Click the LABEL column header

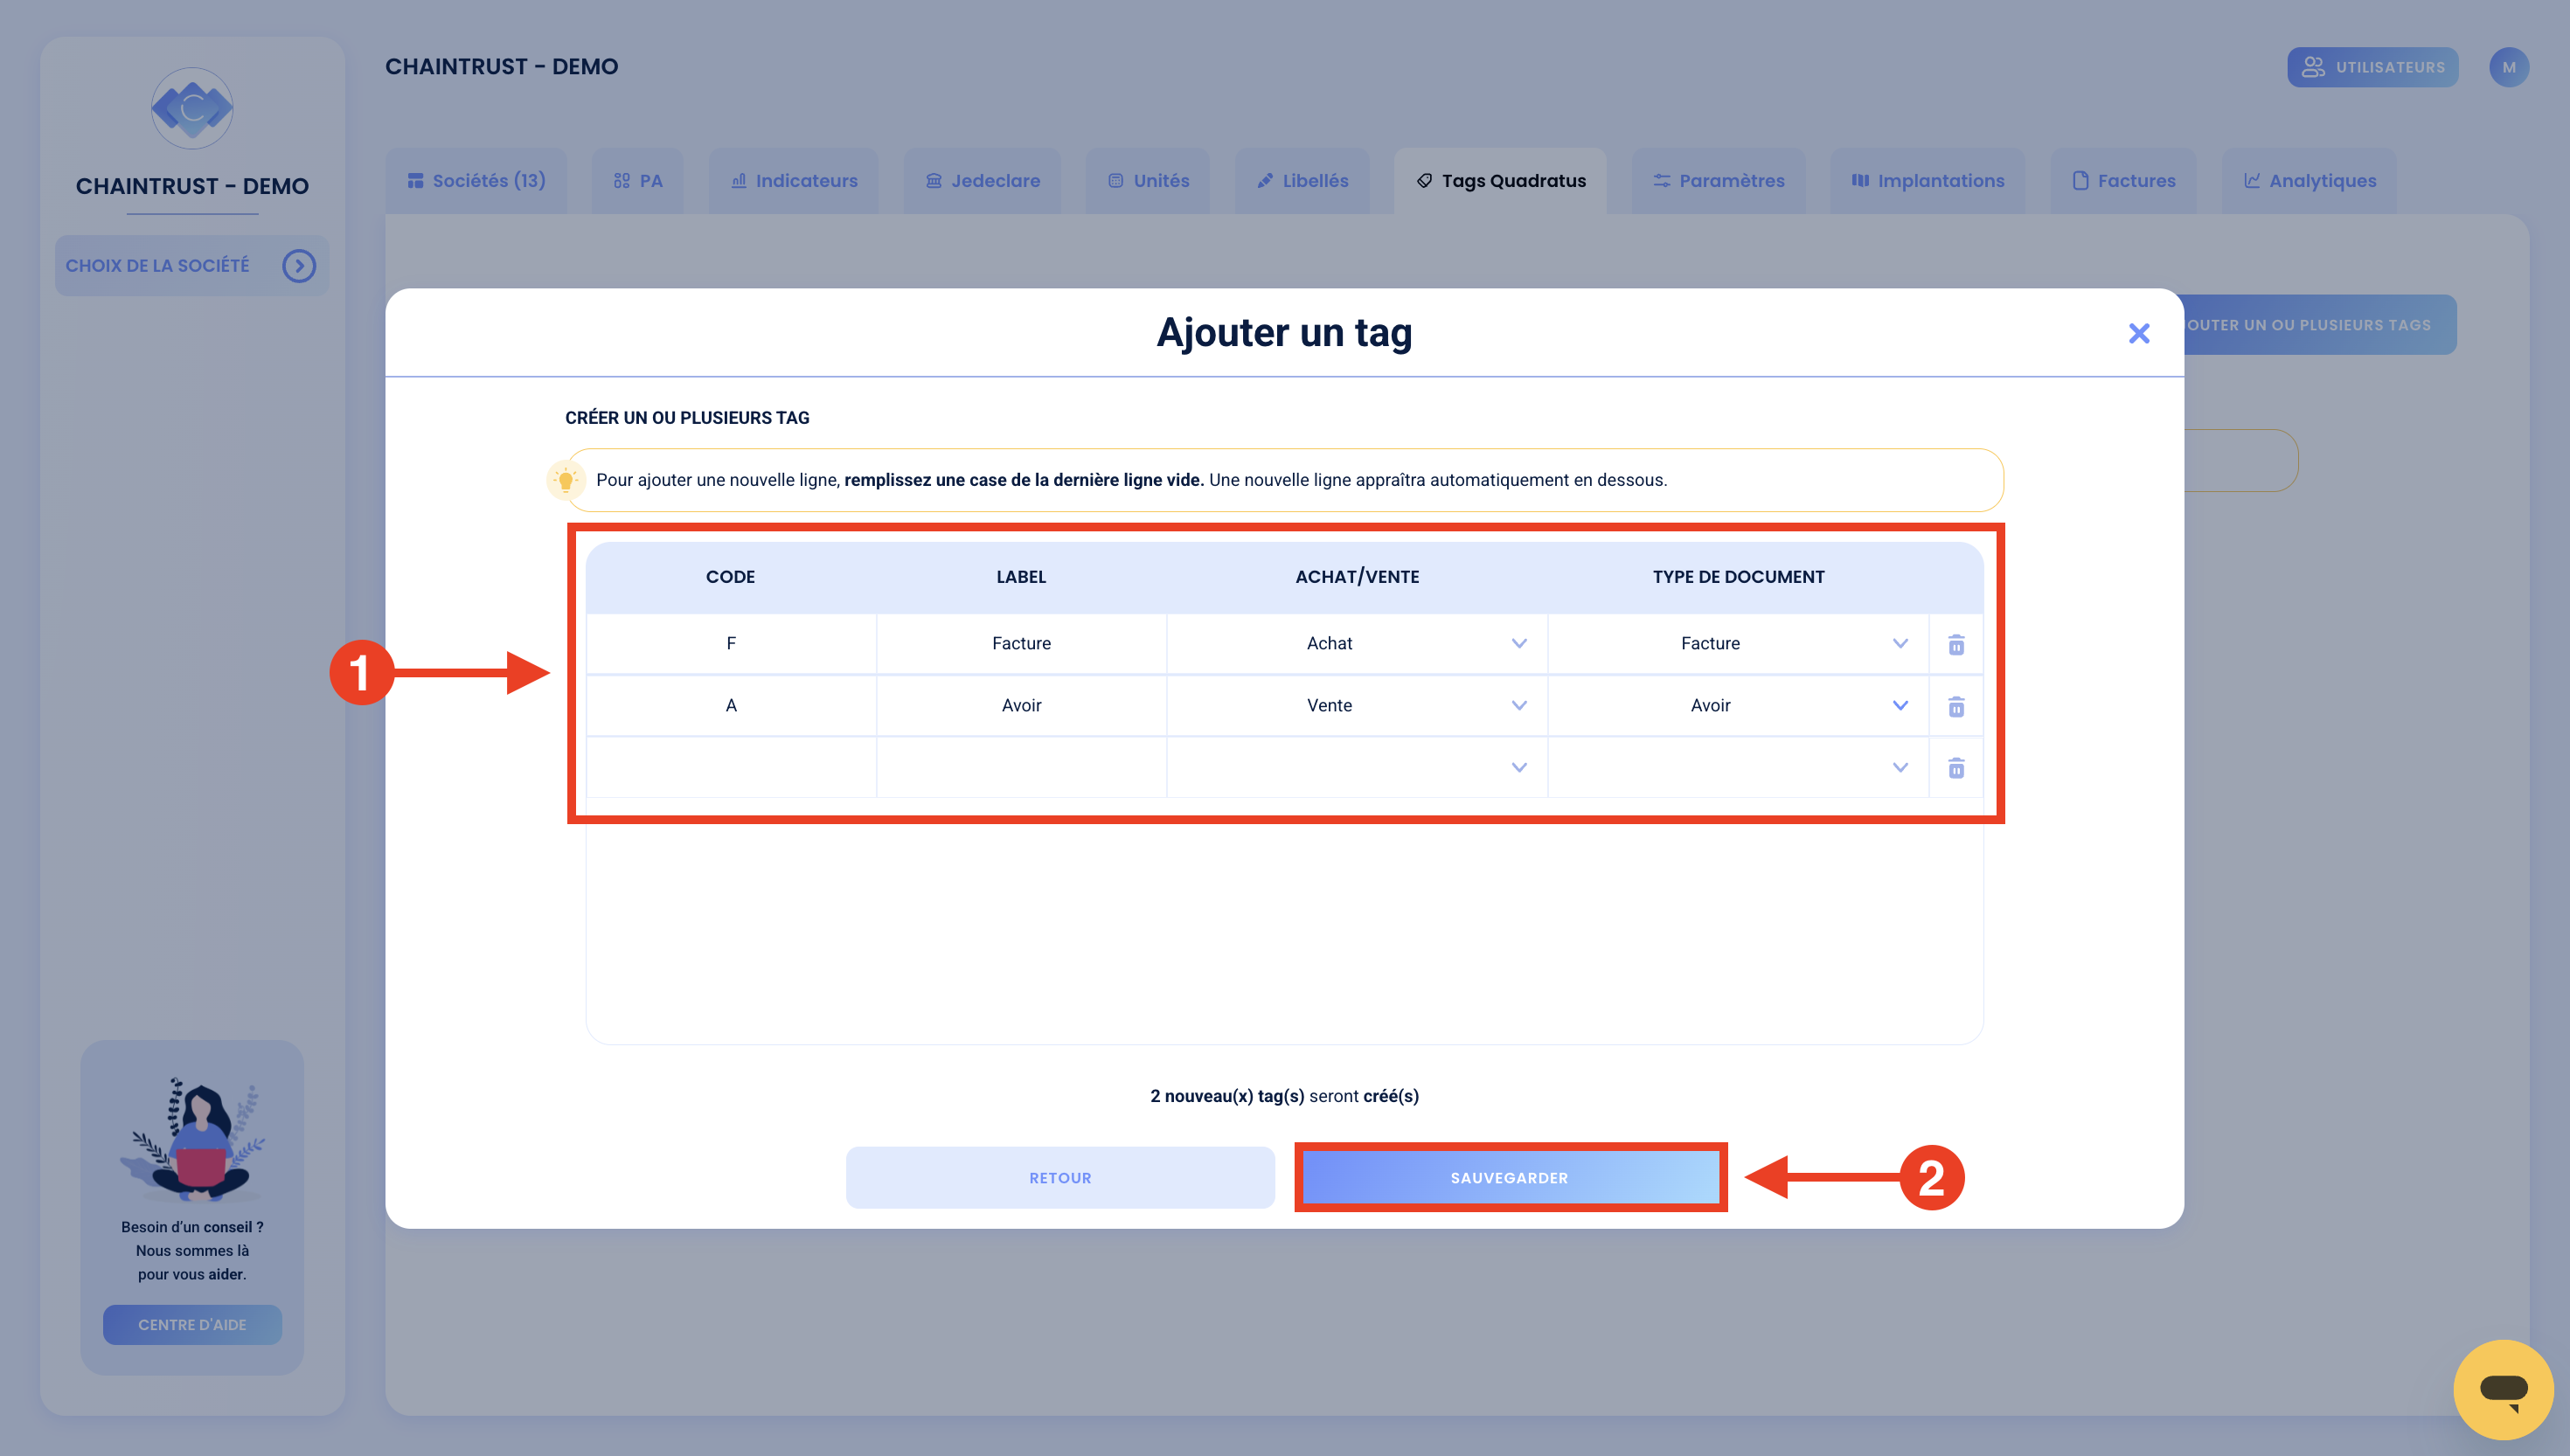[x=1021, y=577]
